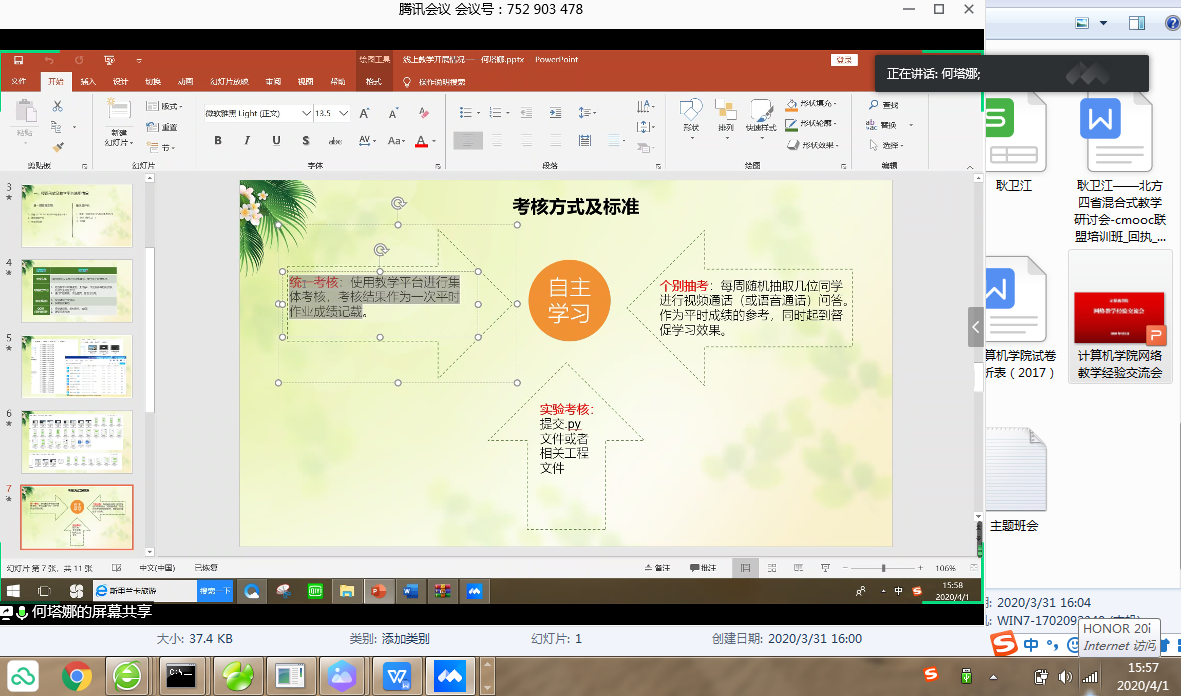
Task: Click the New Slide (新建幻灯片) button
Action: [118, 120]
